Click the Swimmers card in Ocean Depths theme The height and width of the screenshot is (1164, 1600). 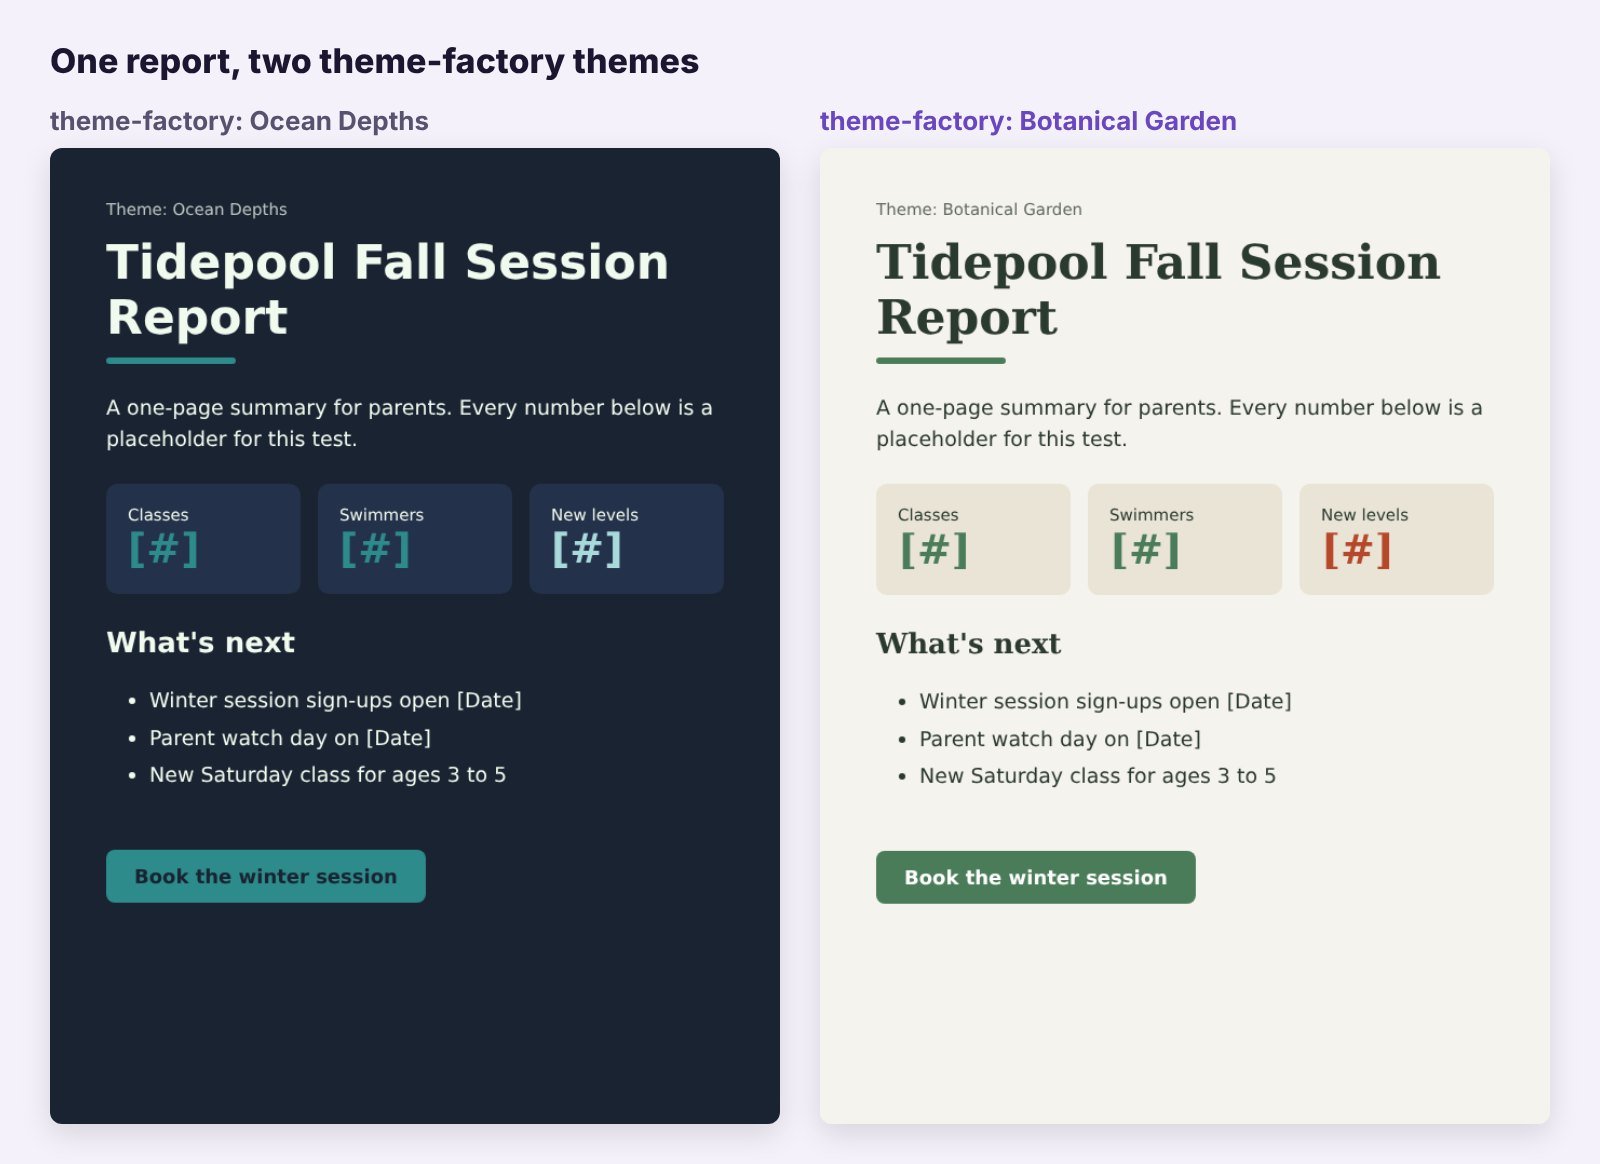point(415,539)
